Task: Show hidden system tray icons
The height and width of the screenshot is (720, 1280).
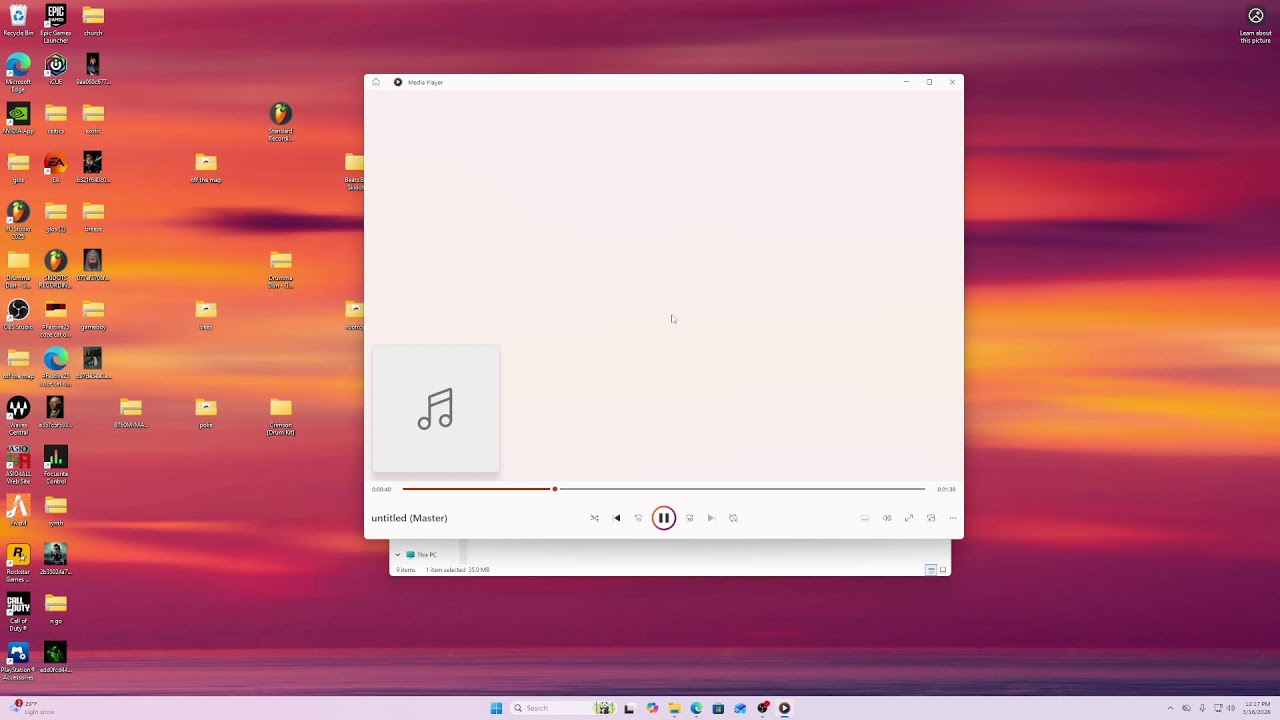Action: (1170, 708)
